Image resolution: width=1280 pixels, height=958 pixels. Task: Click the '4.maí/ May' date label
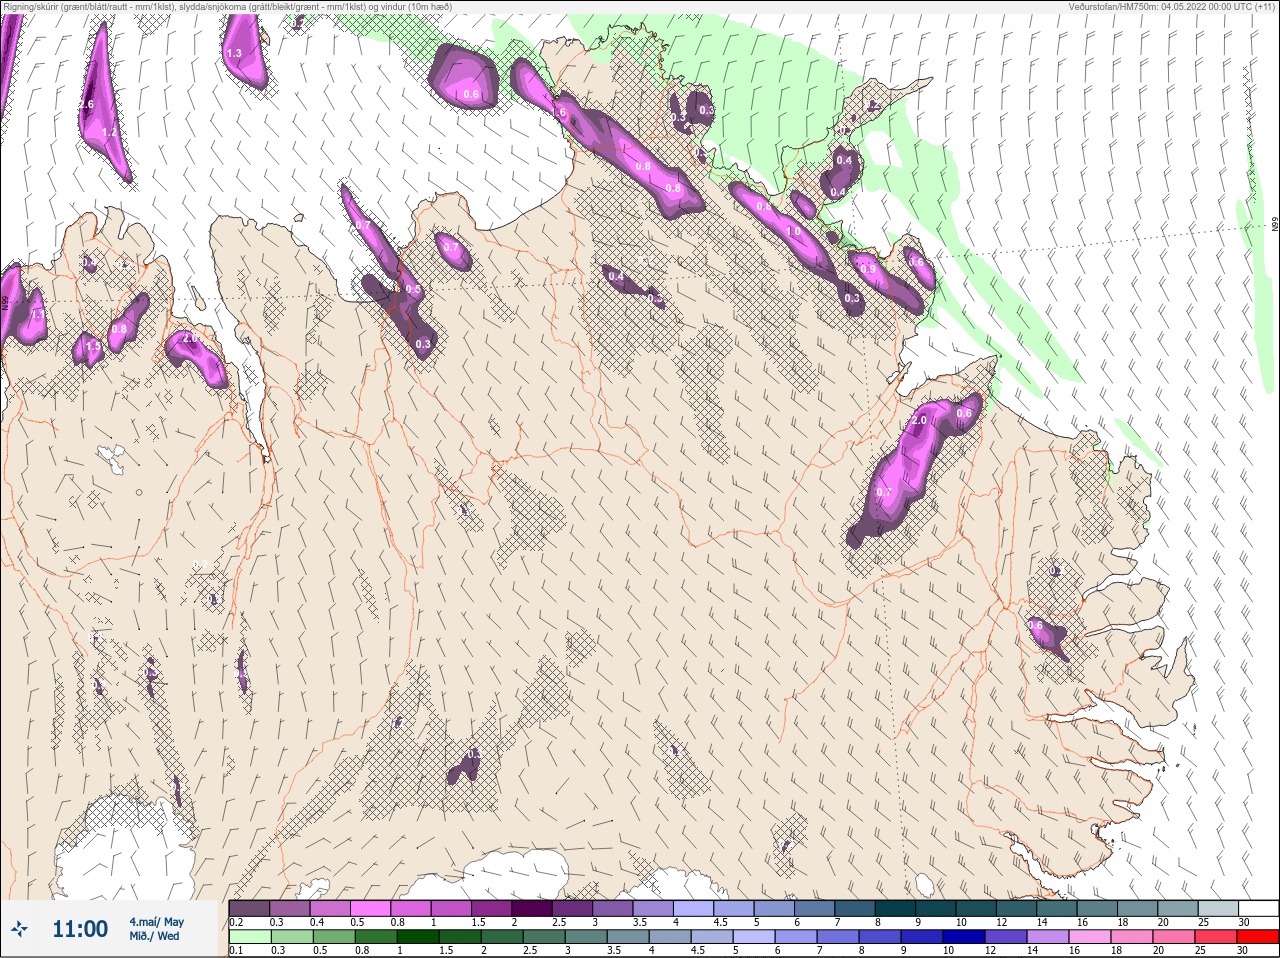click(156, 922)
